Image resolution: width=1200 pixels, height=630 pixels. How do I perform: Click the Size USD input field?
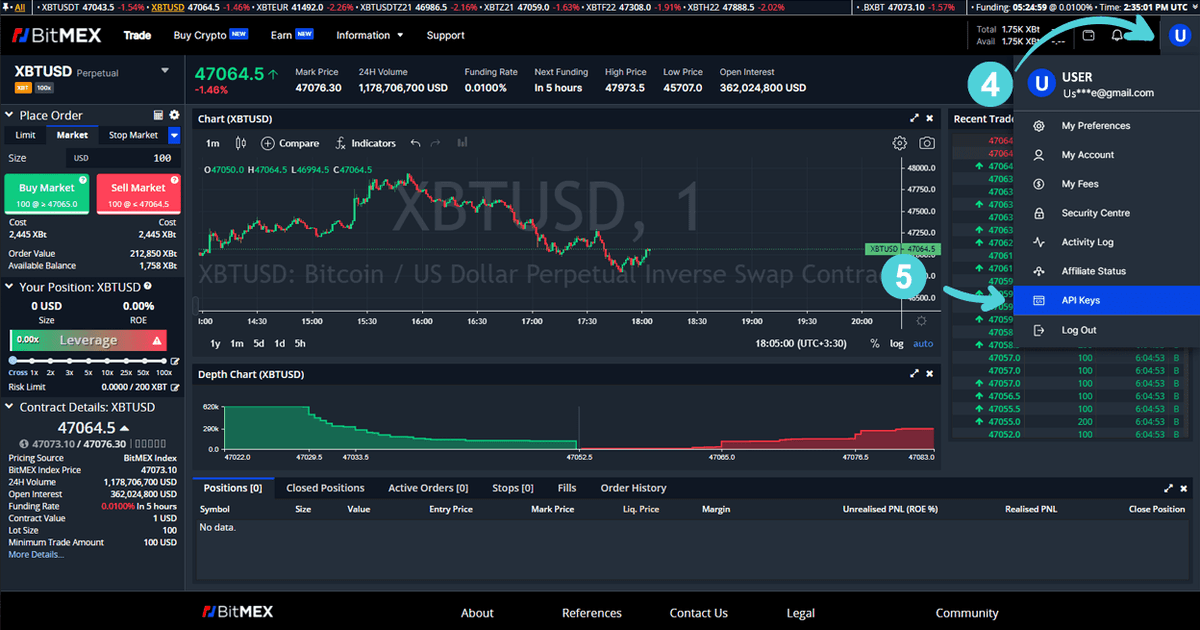[122, 158]
